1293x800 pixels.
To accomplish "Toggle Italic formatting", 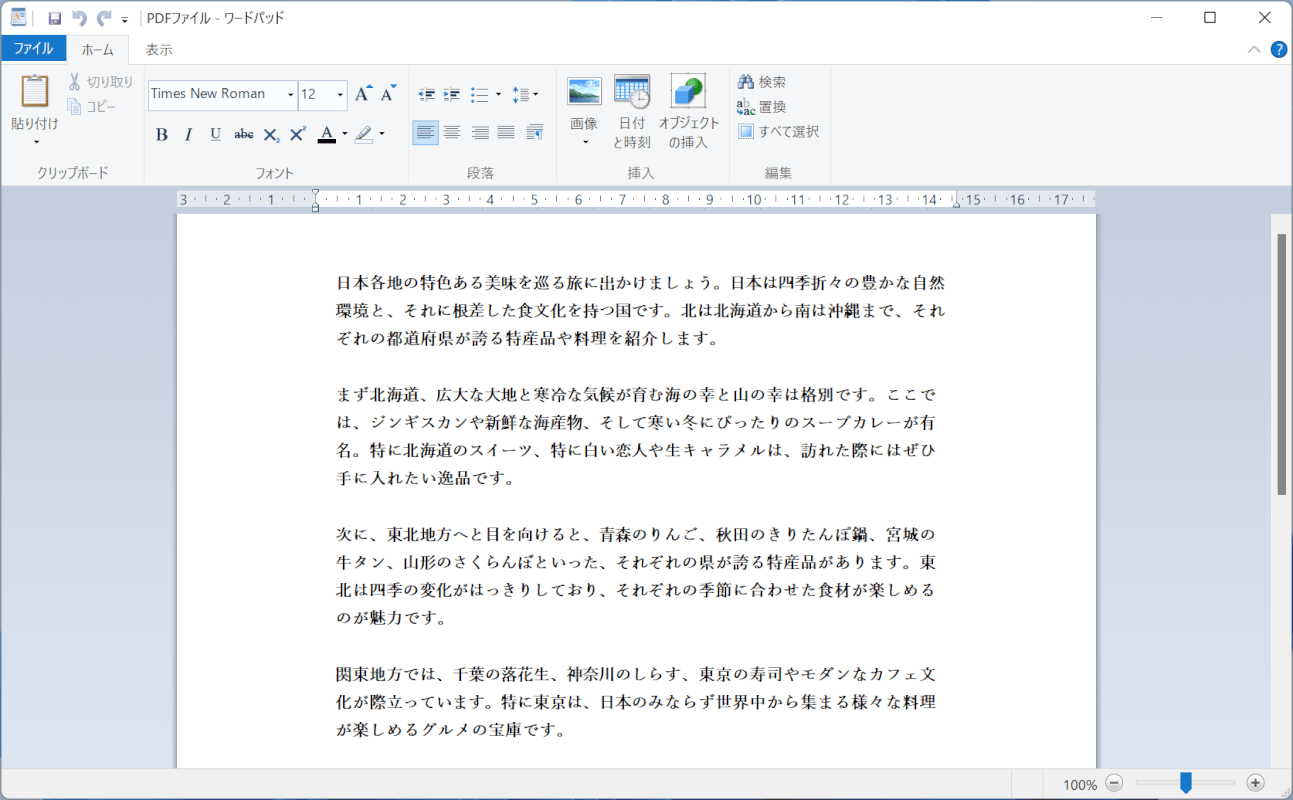I will coord(188,134).
